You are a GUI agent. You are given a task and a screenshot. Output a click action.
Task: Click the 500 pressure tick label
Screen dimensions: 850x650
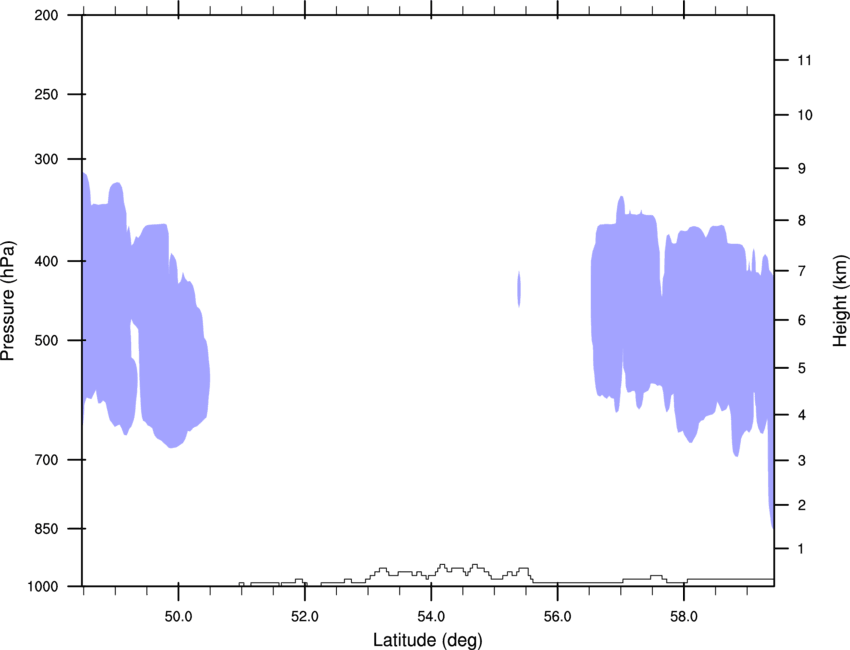tap(46, 340)
